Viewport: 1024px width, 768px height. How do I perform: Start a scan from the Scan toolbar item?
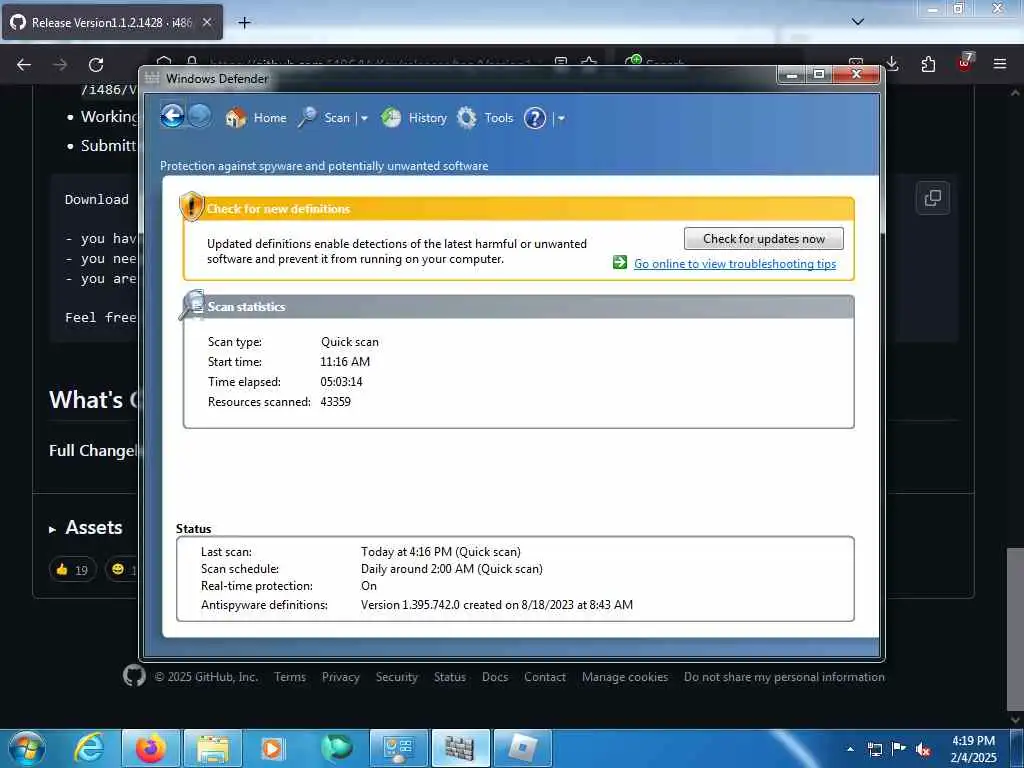pos(325,118)
